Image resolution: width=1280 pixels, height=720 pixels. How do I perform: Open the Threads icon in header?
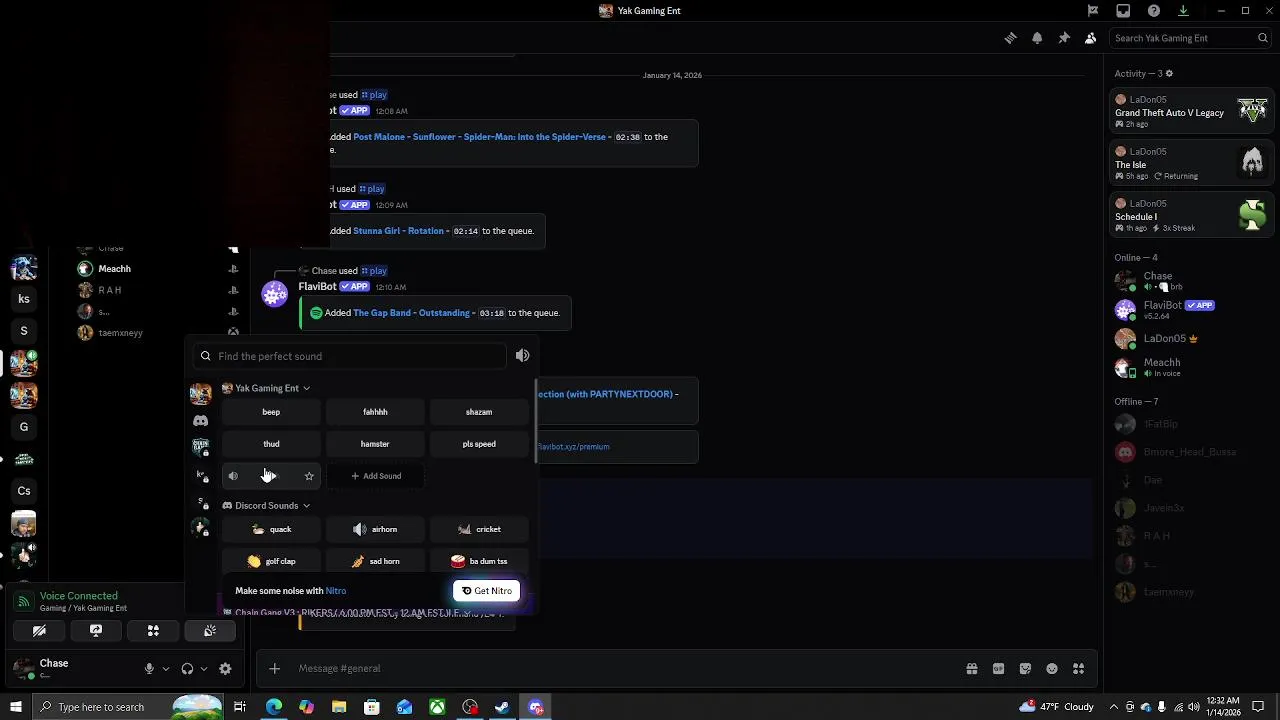[1011, 38]
